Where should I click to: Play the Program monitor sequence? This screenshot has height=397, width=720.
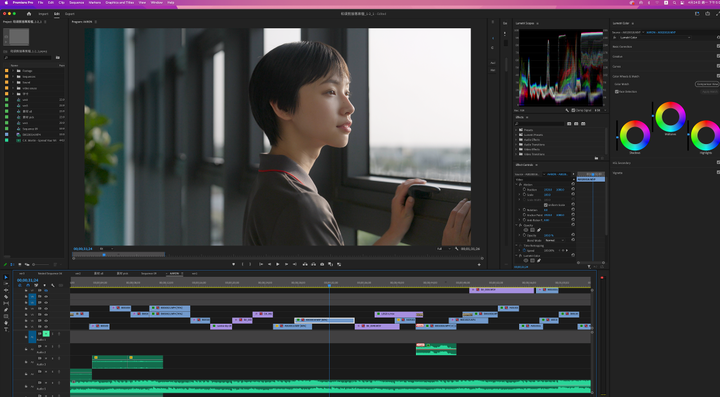point(277,264)
